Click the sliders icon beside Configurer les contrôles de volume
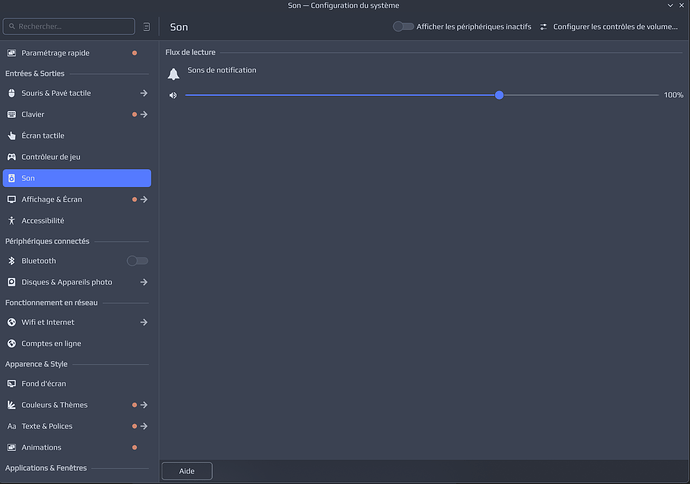Viewport: 690px width, 484px height. [x=543, y=27]
